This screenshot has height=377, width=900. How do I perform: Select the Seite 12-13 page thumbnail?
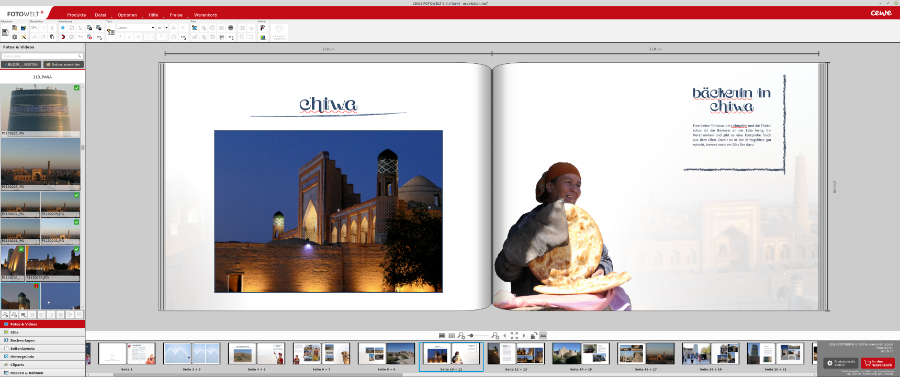pos(515,354)
